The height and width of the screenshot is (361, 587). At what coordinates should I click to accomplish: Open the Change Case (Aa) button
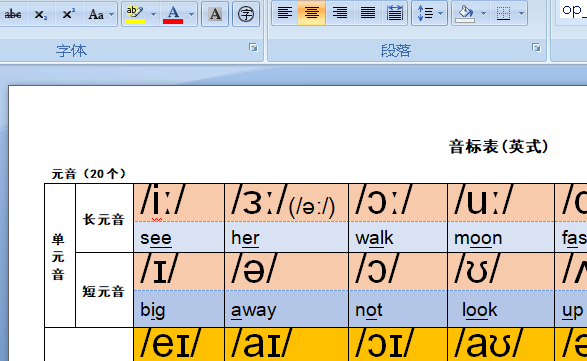point(96,14)
